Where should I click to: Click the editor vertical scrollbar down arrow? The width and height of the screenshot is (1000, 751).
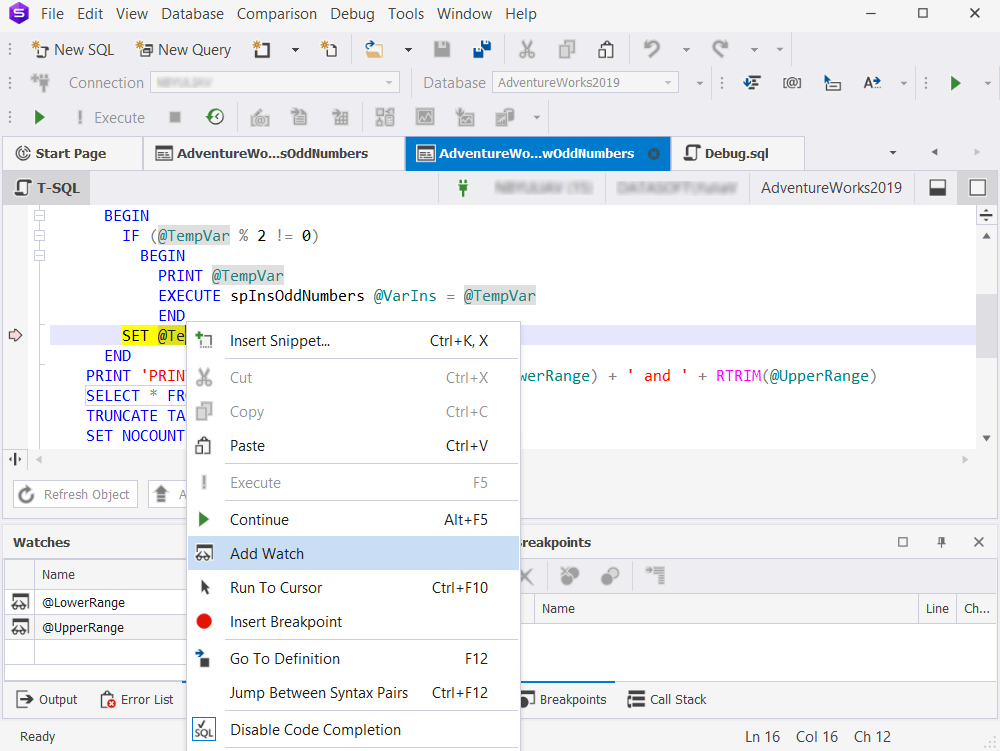point(987,438)
